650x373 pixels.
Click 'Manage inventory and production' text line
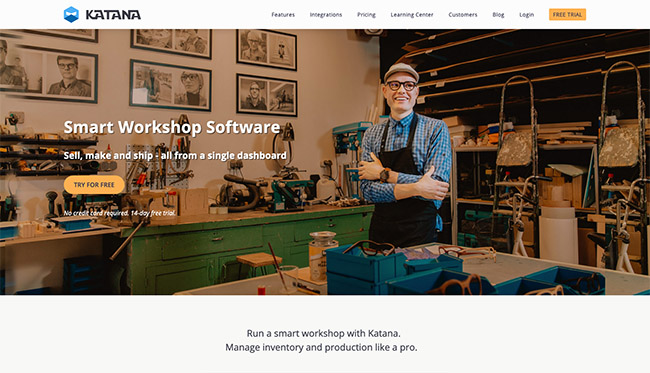tap(321, 347)
